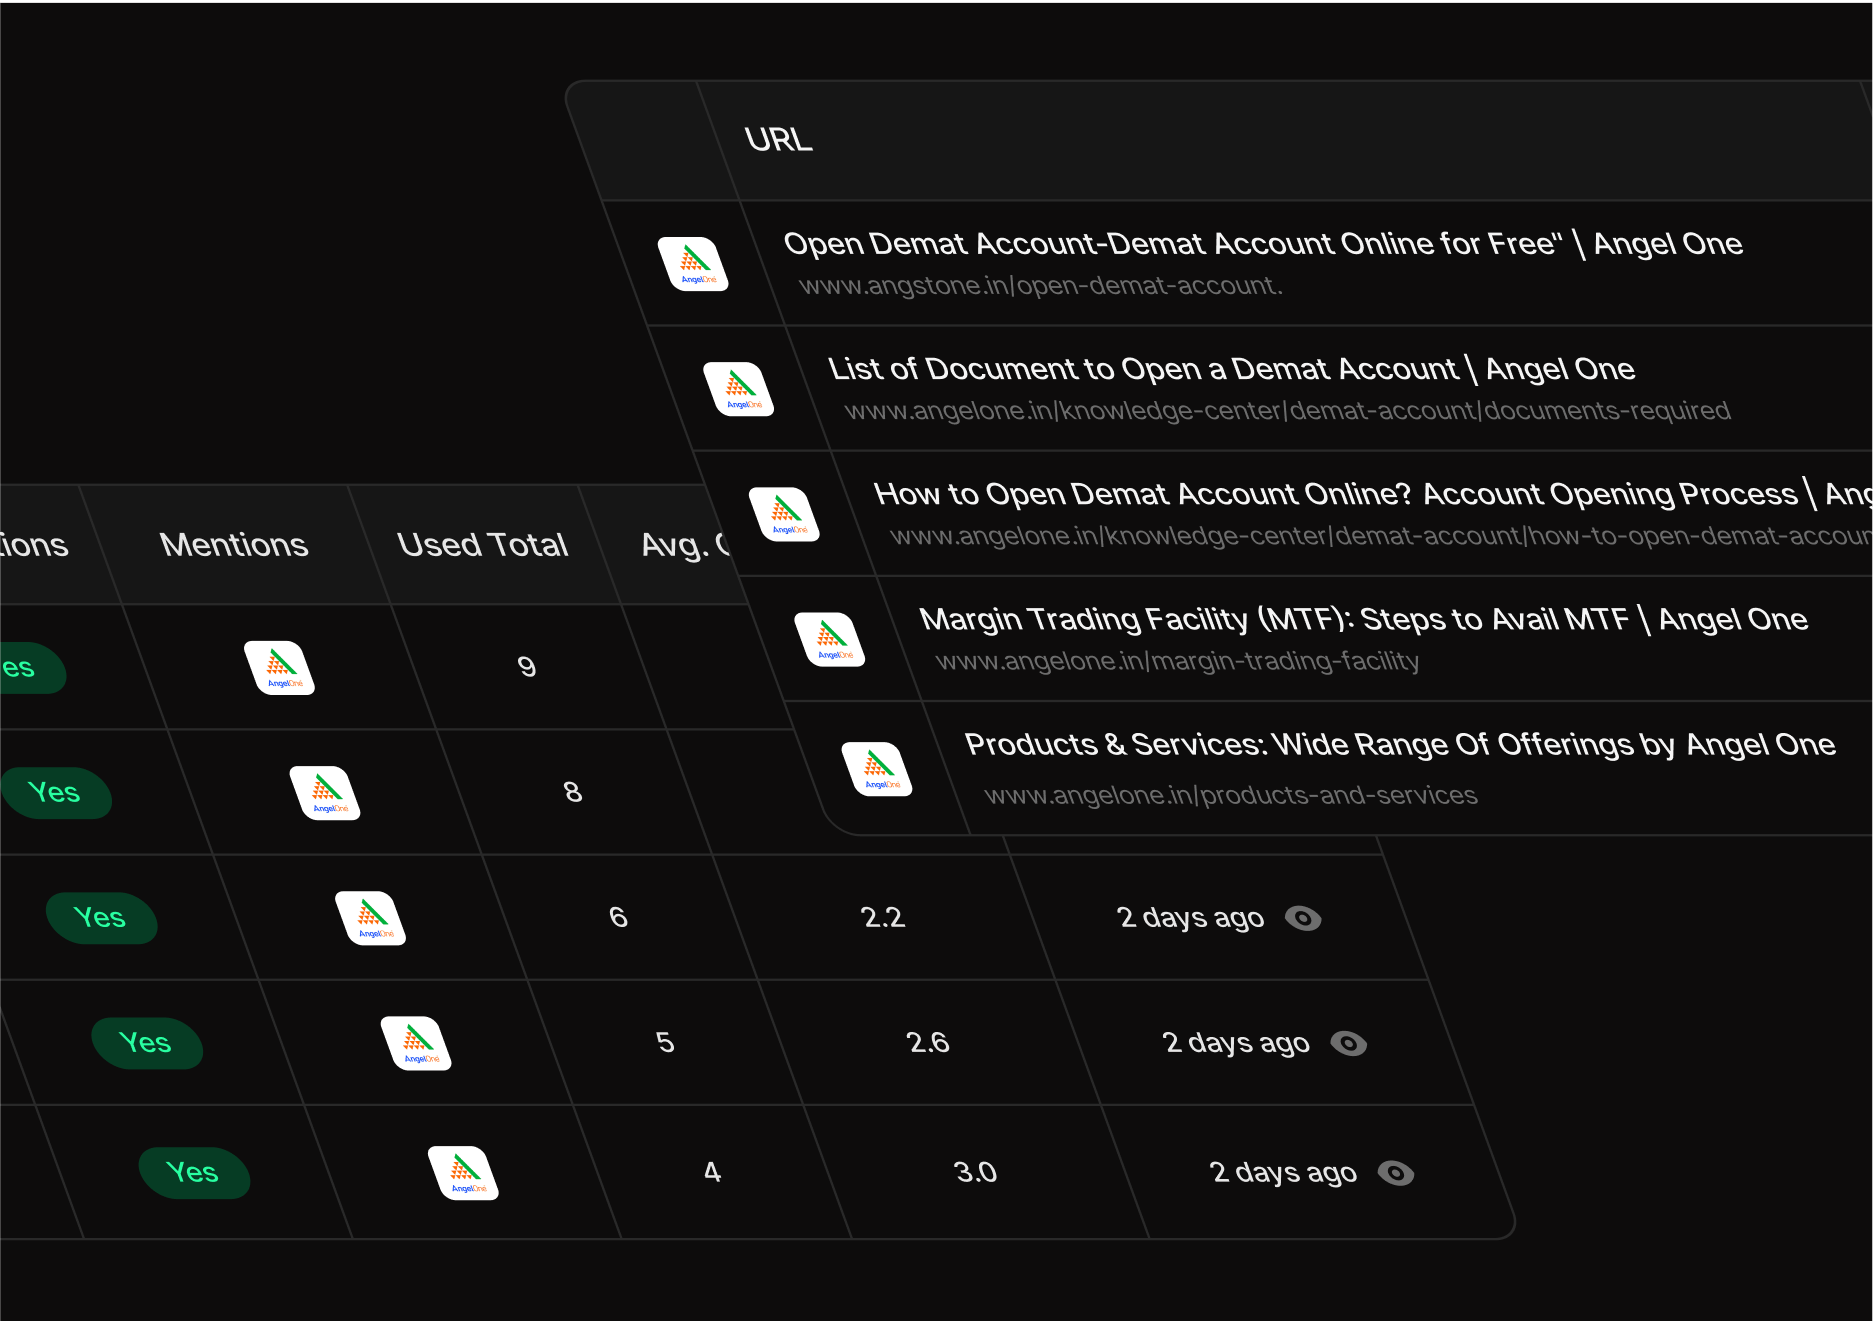Click the average value 2.2

(883, 917)
